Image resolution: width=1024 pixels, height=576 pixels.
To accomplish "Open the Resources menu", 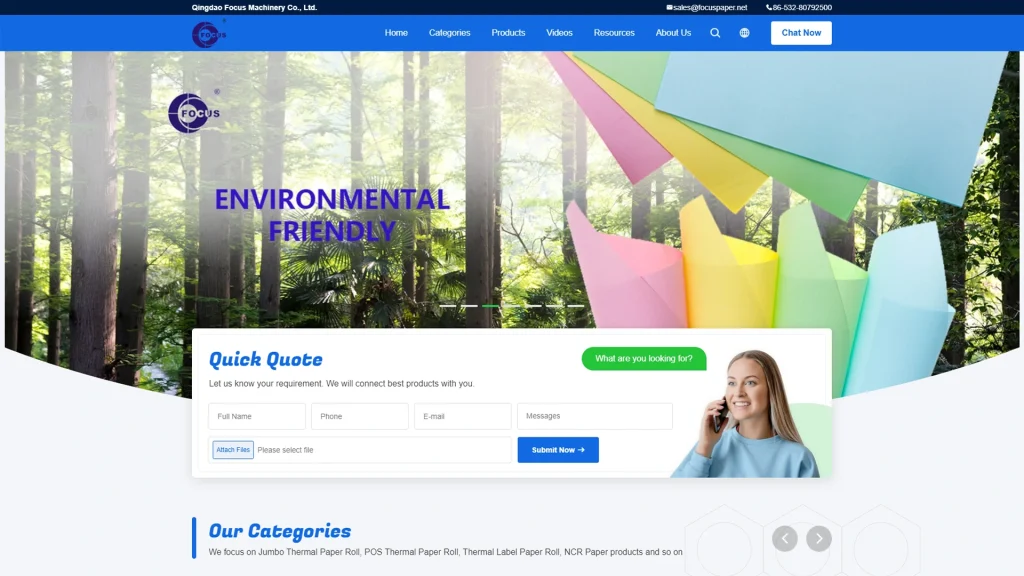I will coord(614,33).
